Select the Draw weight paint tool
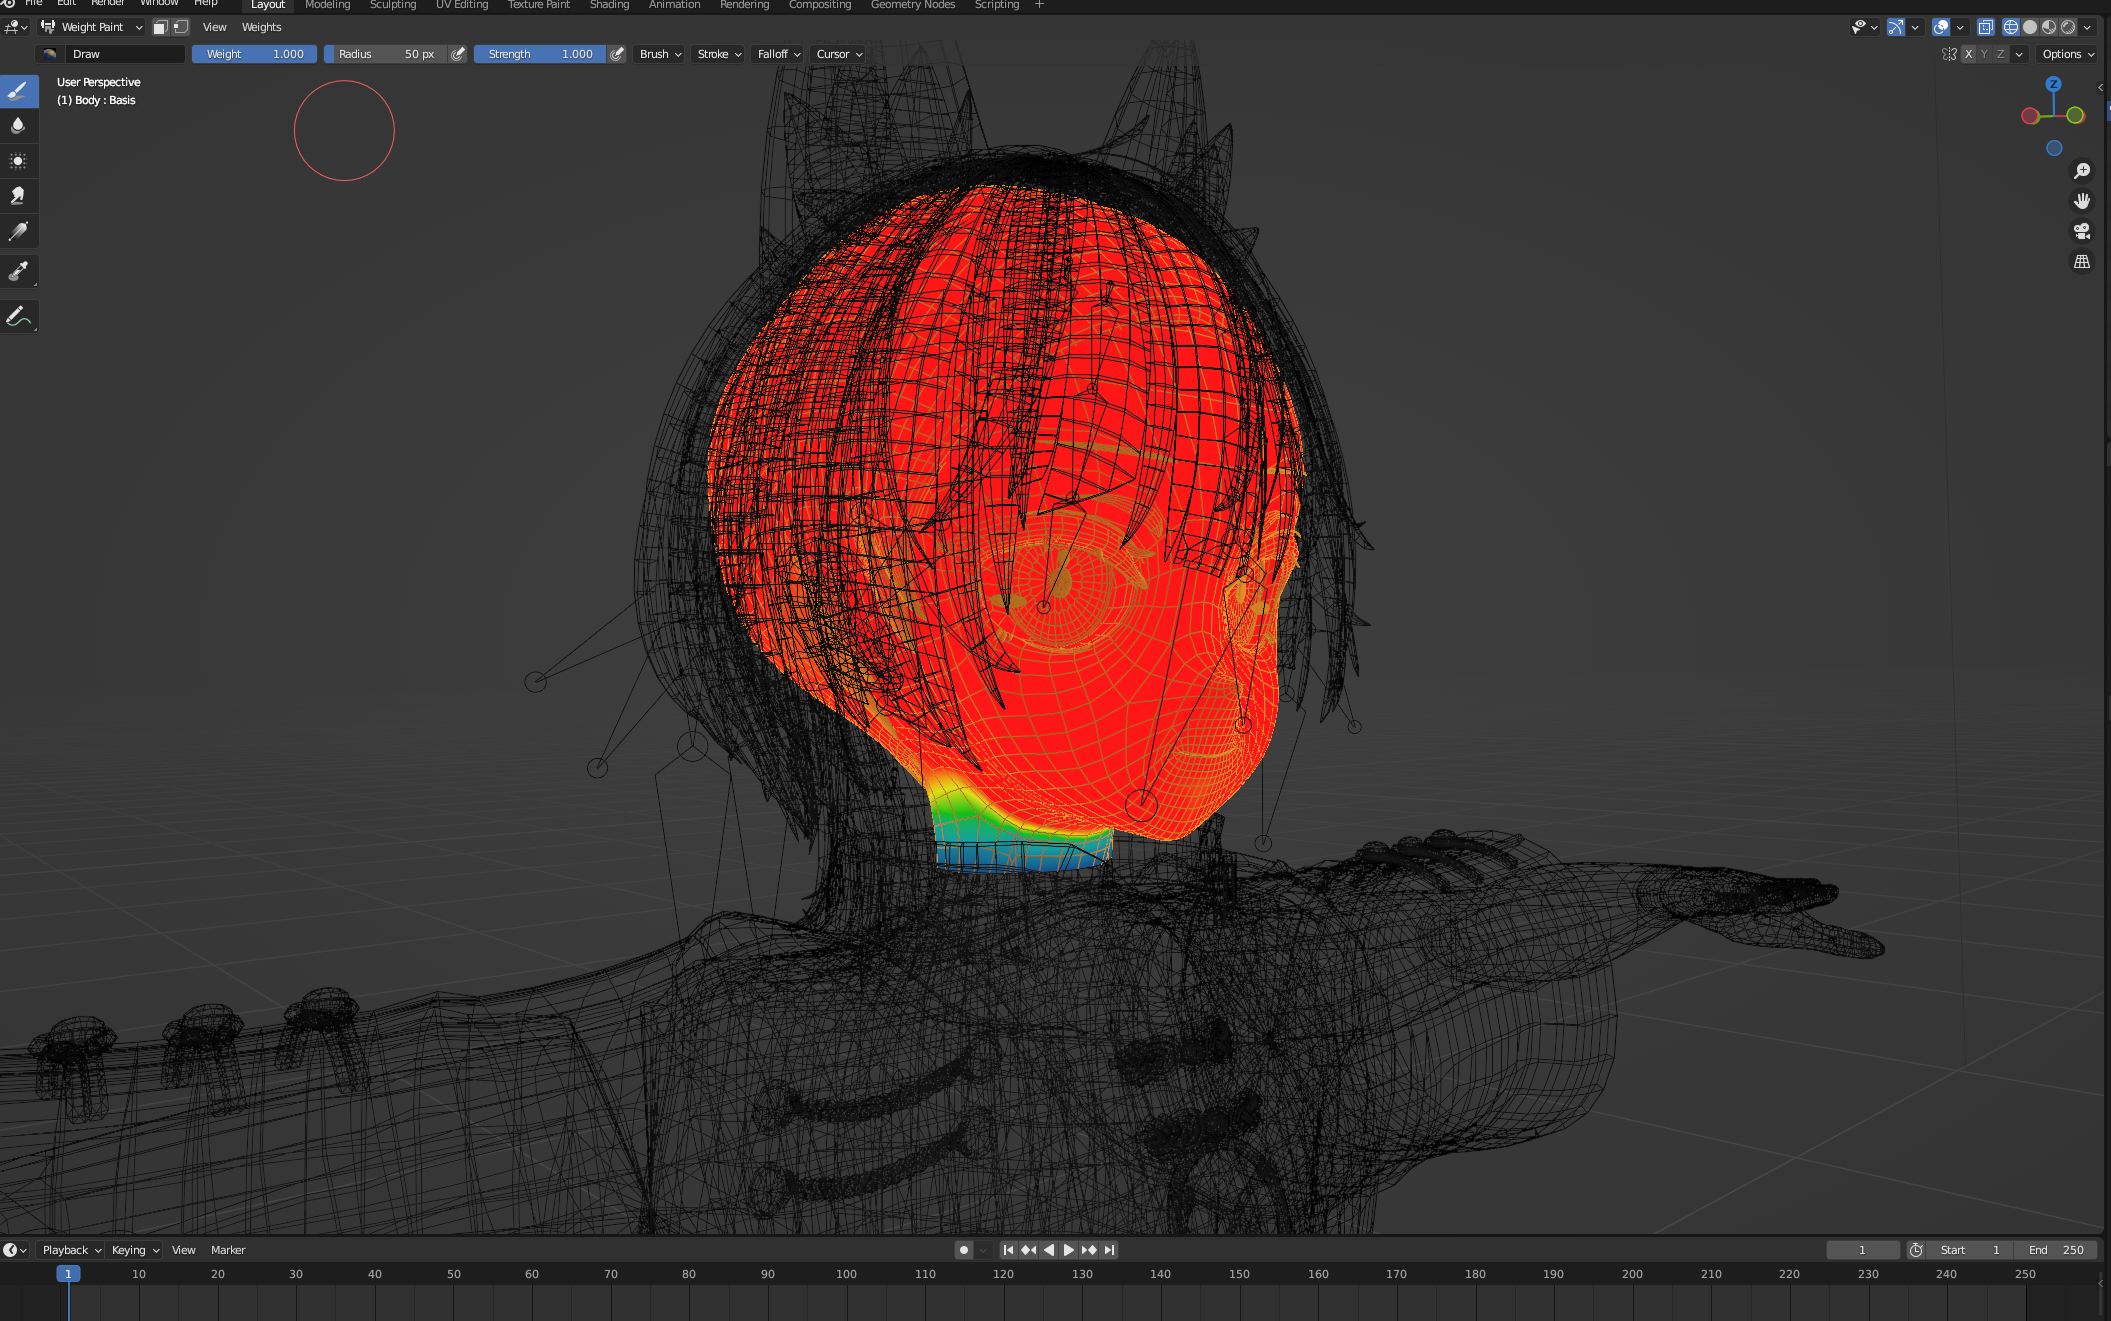Screen dimensions: 2111x1321 19,91
